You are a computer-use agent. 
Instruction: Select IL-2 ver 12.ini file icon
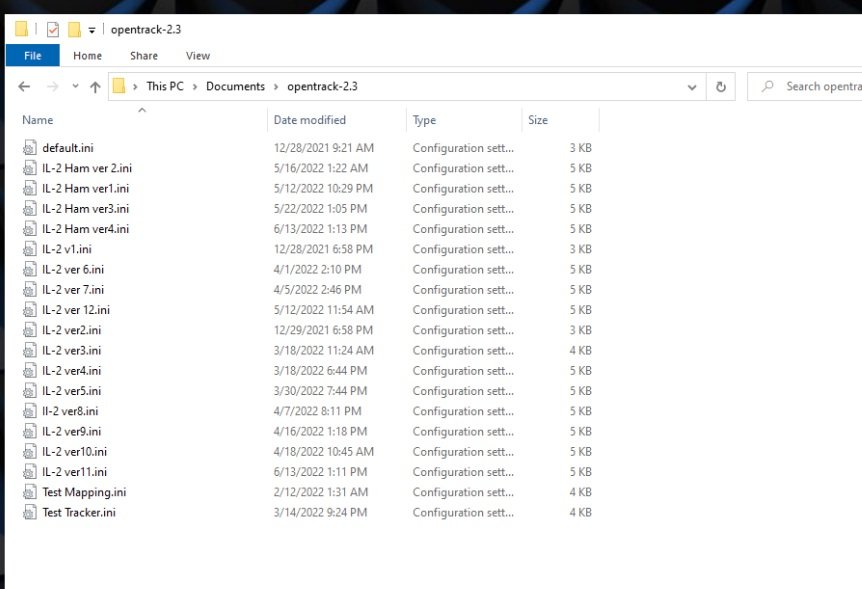(30, 310)
